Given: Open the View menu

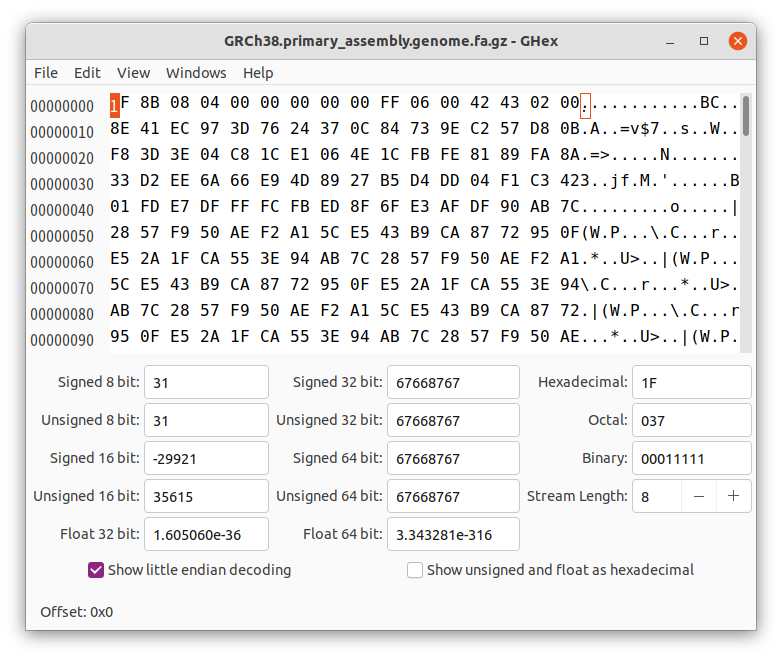Looking at the screenshot, I should coord(133,73).
